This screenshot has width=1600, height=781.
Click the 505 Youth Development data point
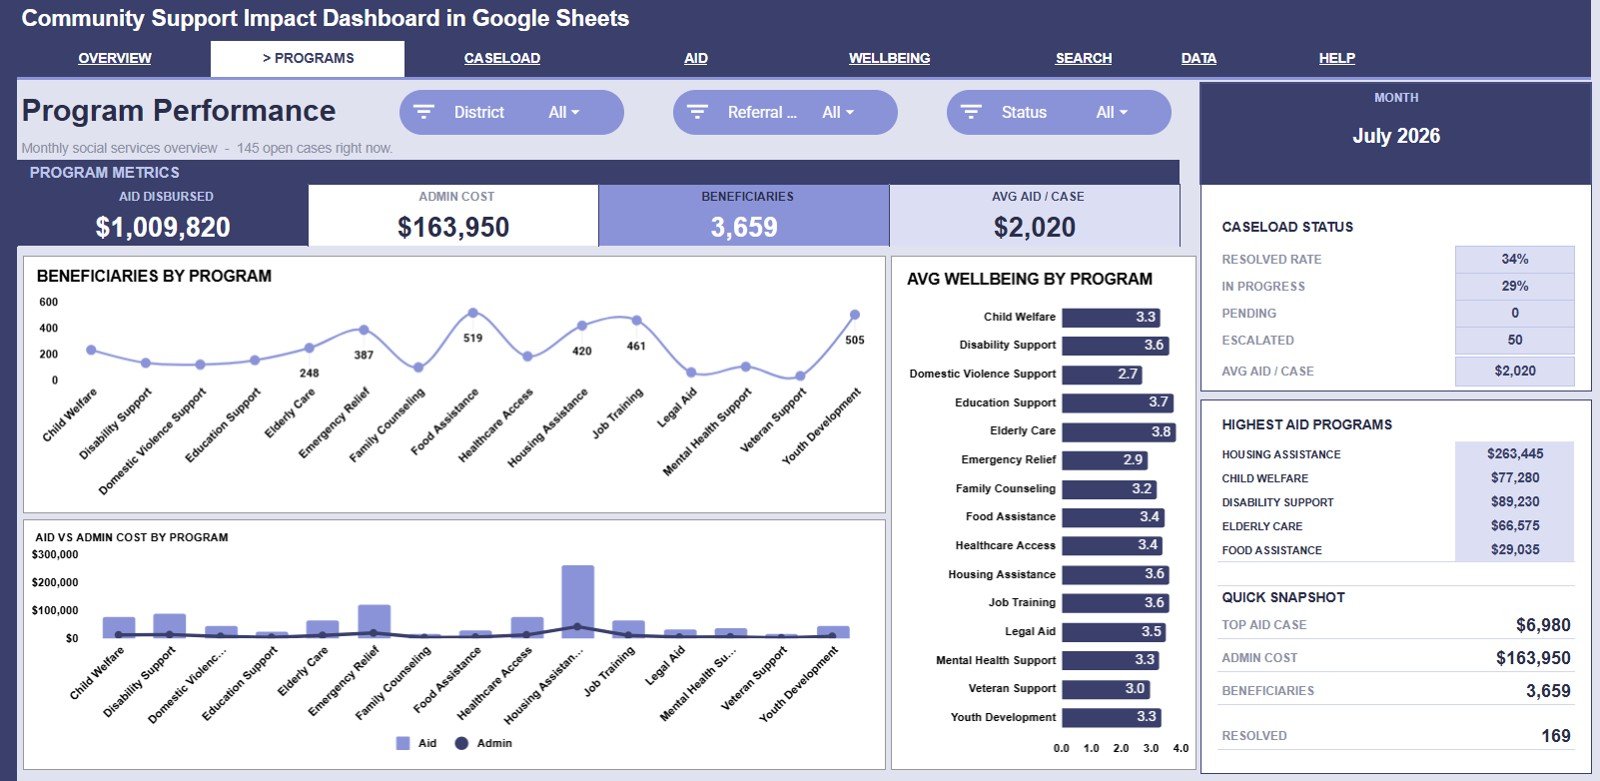tap(855, 314)
